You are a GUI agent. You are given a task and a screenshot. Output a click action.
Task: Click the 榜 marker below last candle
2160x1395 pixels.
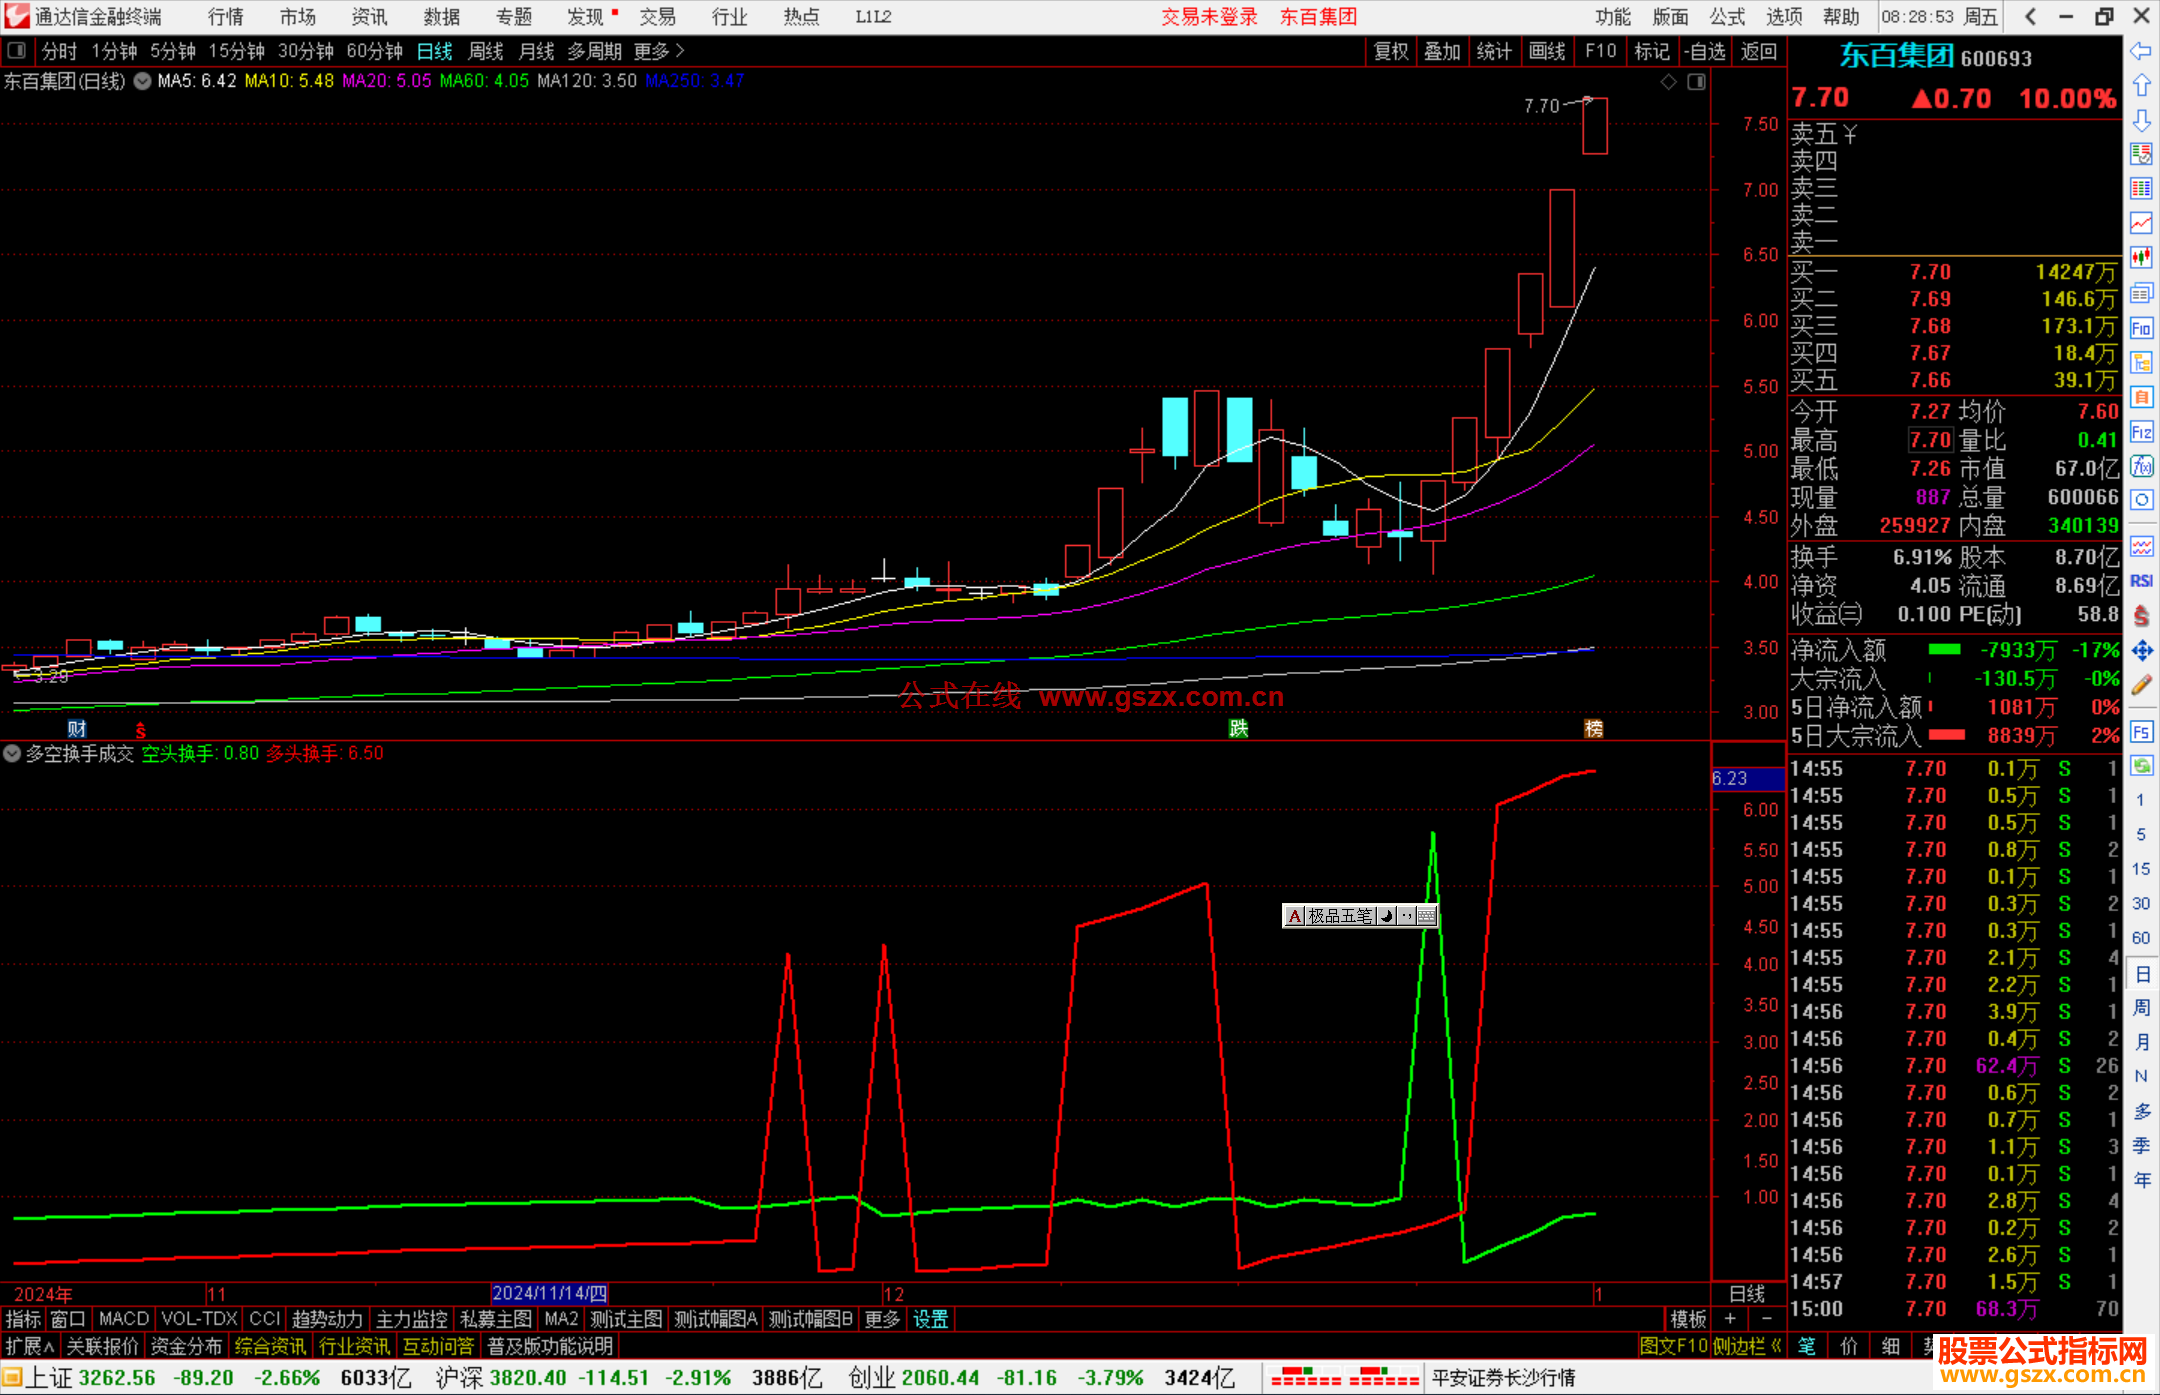[x=1594, y=729]
